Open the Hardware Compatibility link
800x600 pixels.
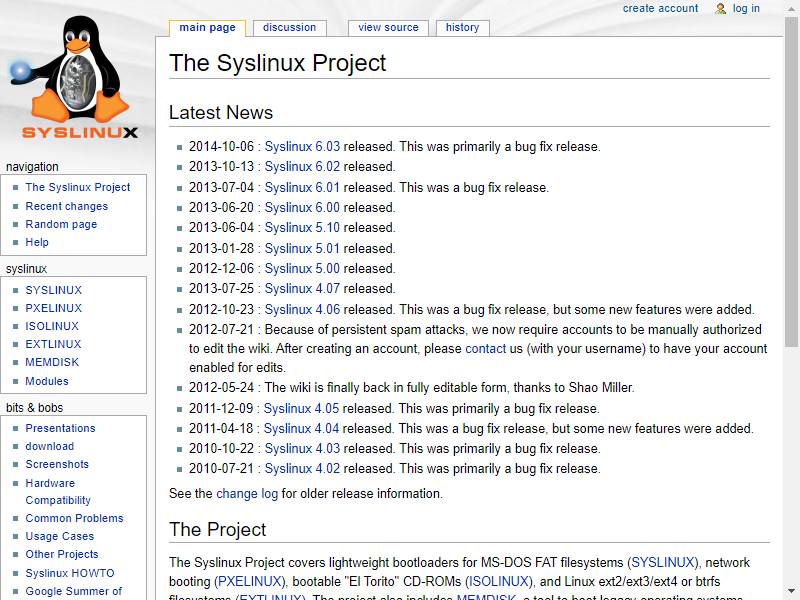tap(58, 491)
